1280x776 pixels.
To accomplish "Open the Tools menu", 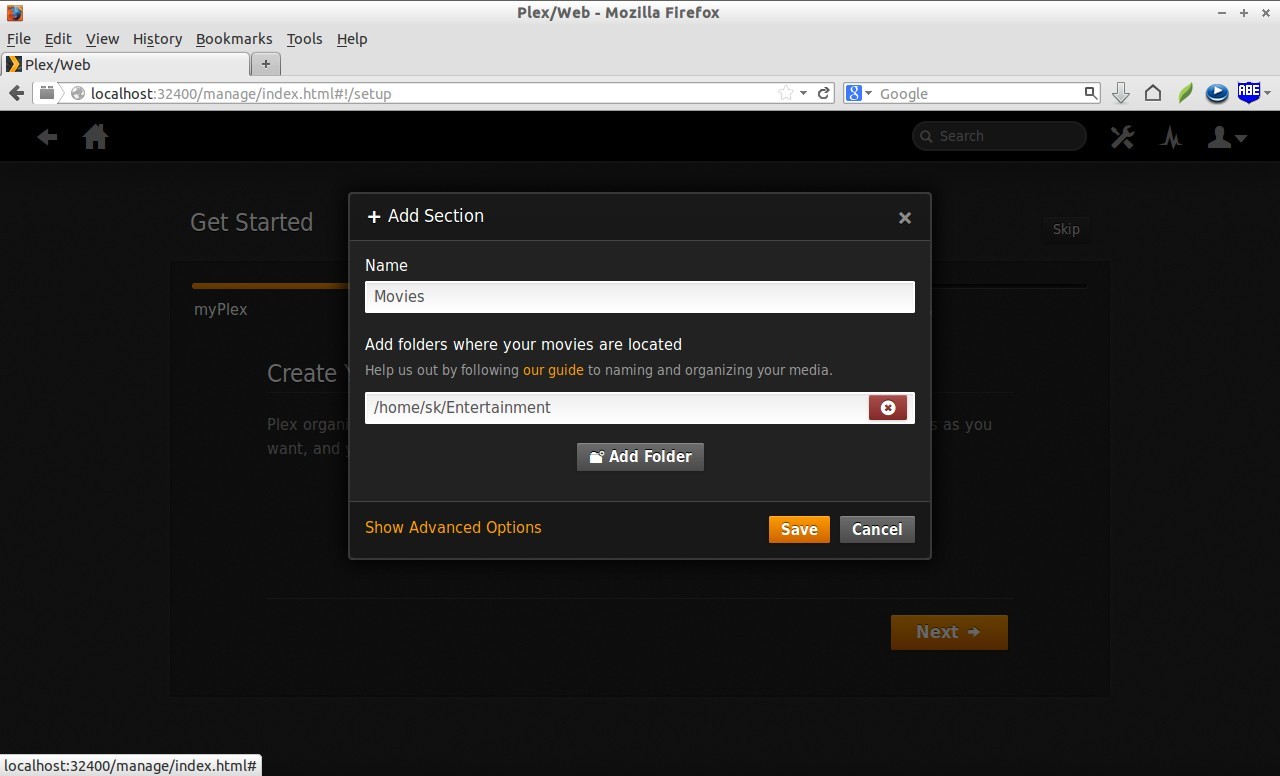I will (x=304, y=39).
